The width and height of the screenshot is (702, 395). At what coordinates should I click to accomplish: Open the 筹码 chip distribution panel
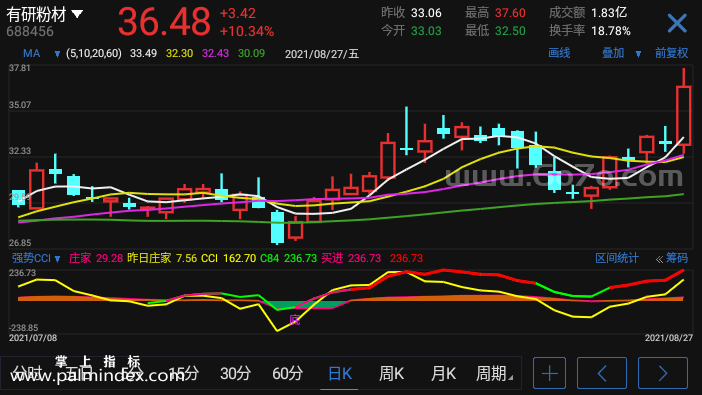coord(672,258)
